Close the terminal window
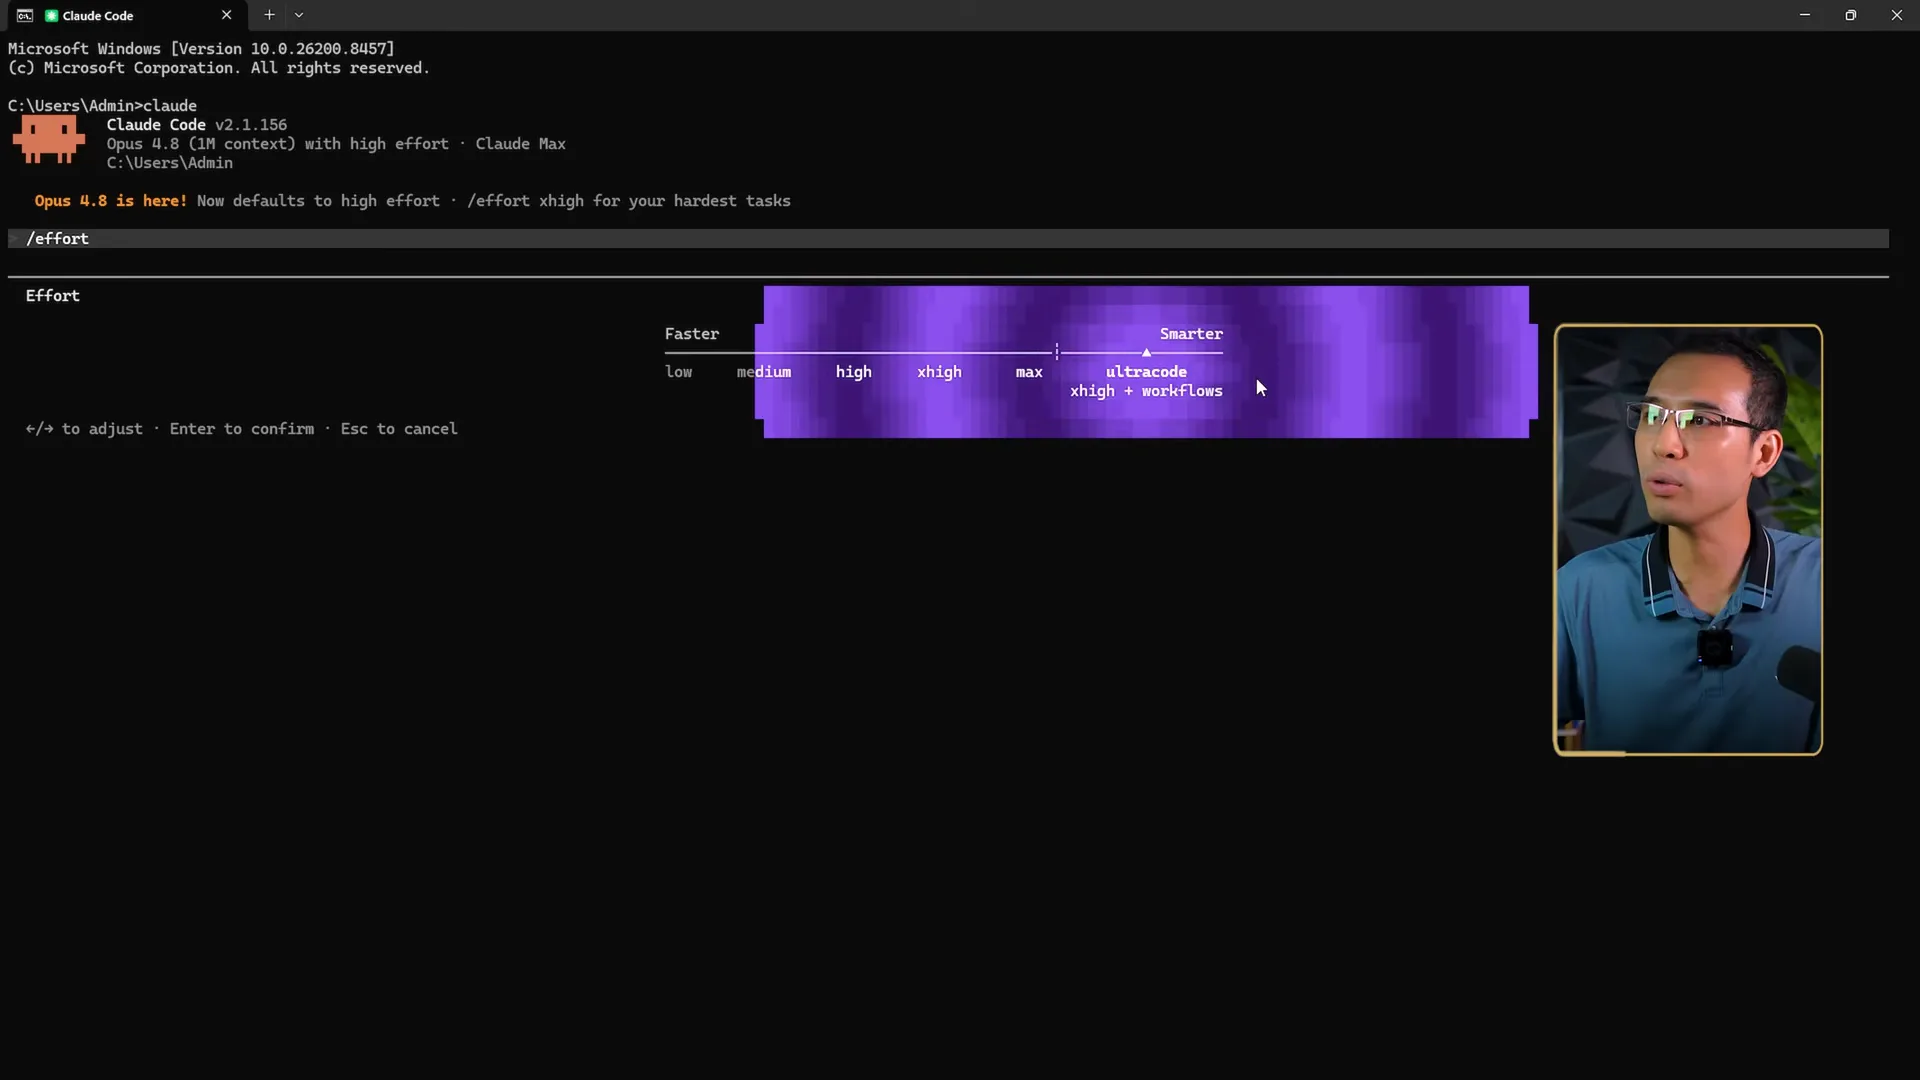The height and width of the screenshot is (1080, 1920). (1897, 15)
